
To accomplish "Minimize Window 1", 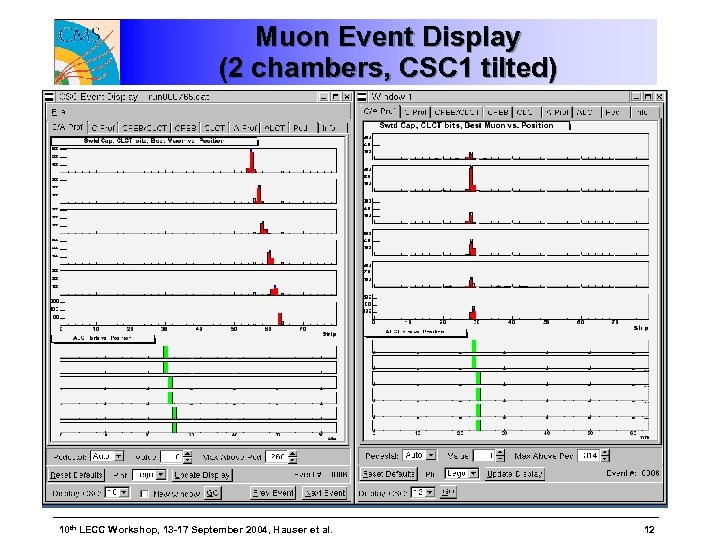I will (x=636, y=96).
